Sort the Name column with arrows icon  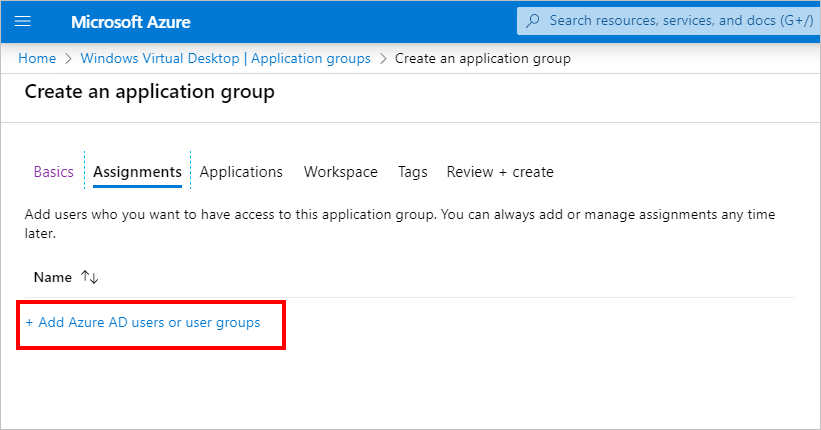(90, 277)
